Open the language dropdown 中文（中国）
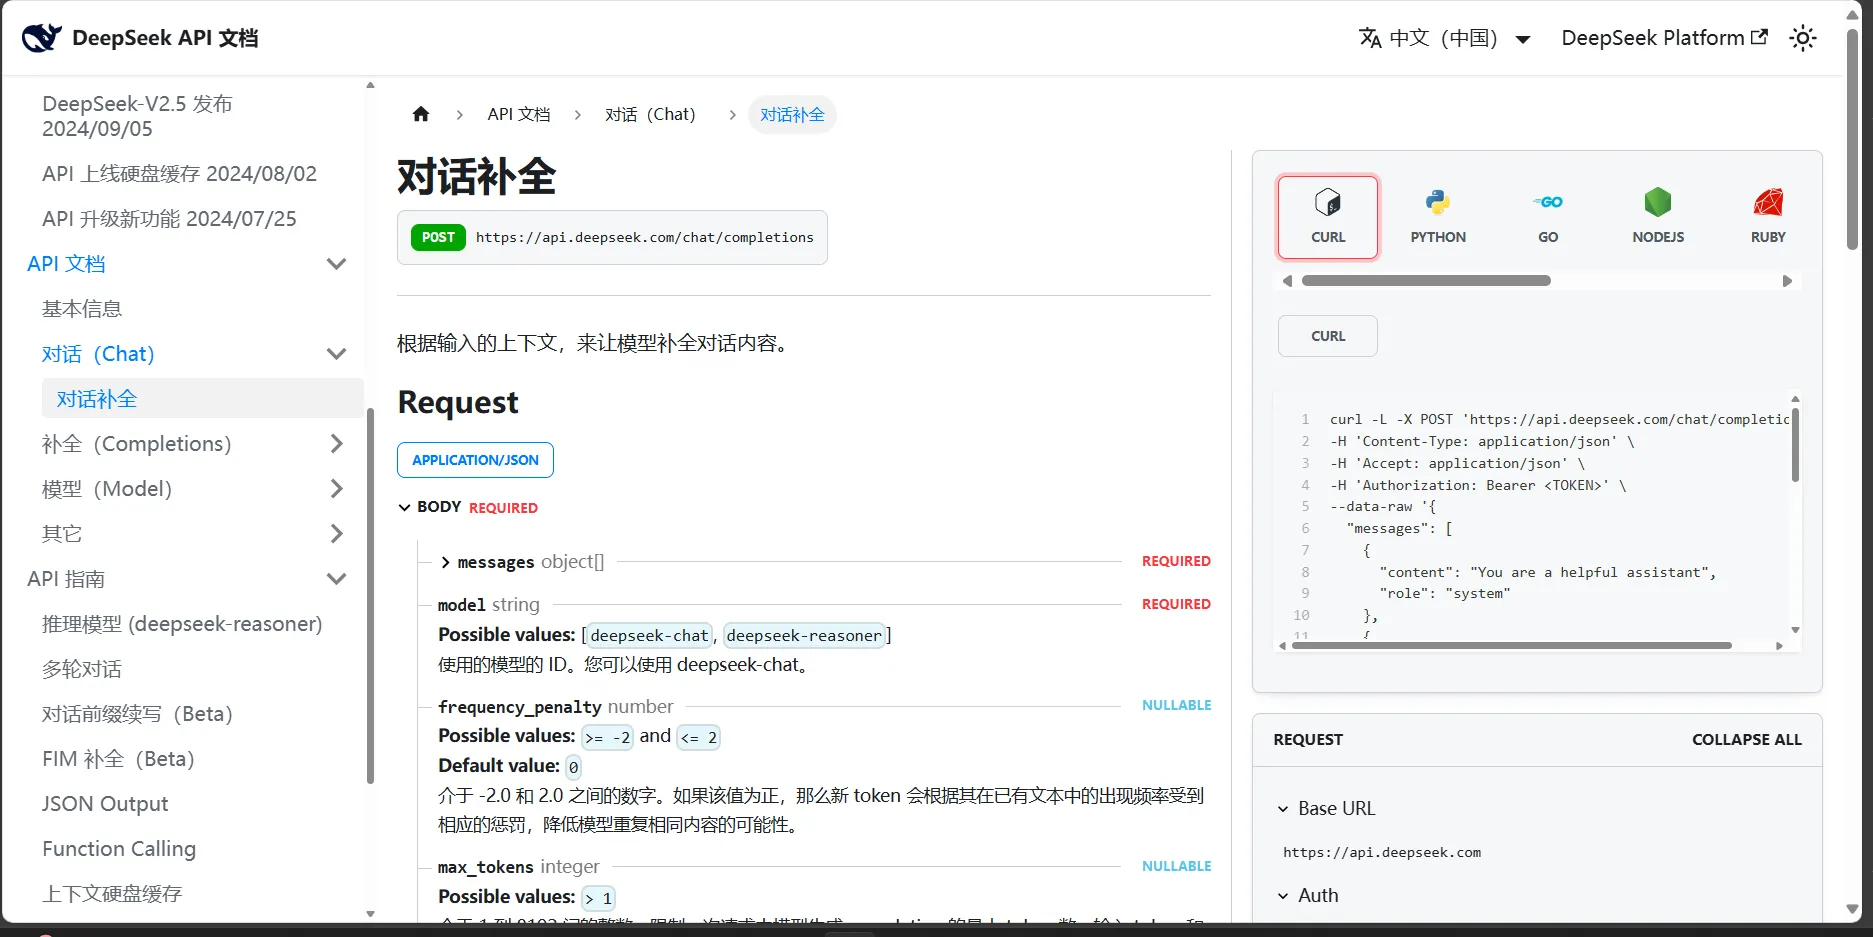Viewport: 1873px width, 937px height. 1445,38
